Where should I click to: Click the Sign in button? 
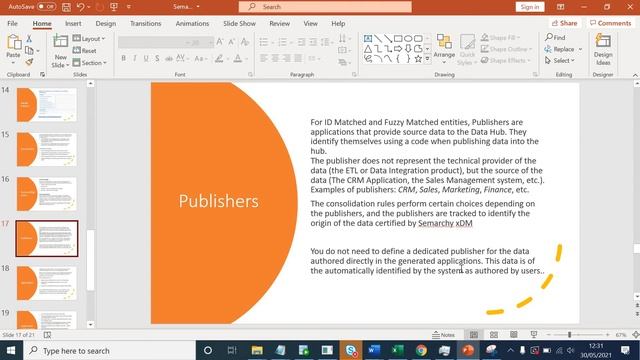click(x=530, y=7)
